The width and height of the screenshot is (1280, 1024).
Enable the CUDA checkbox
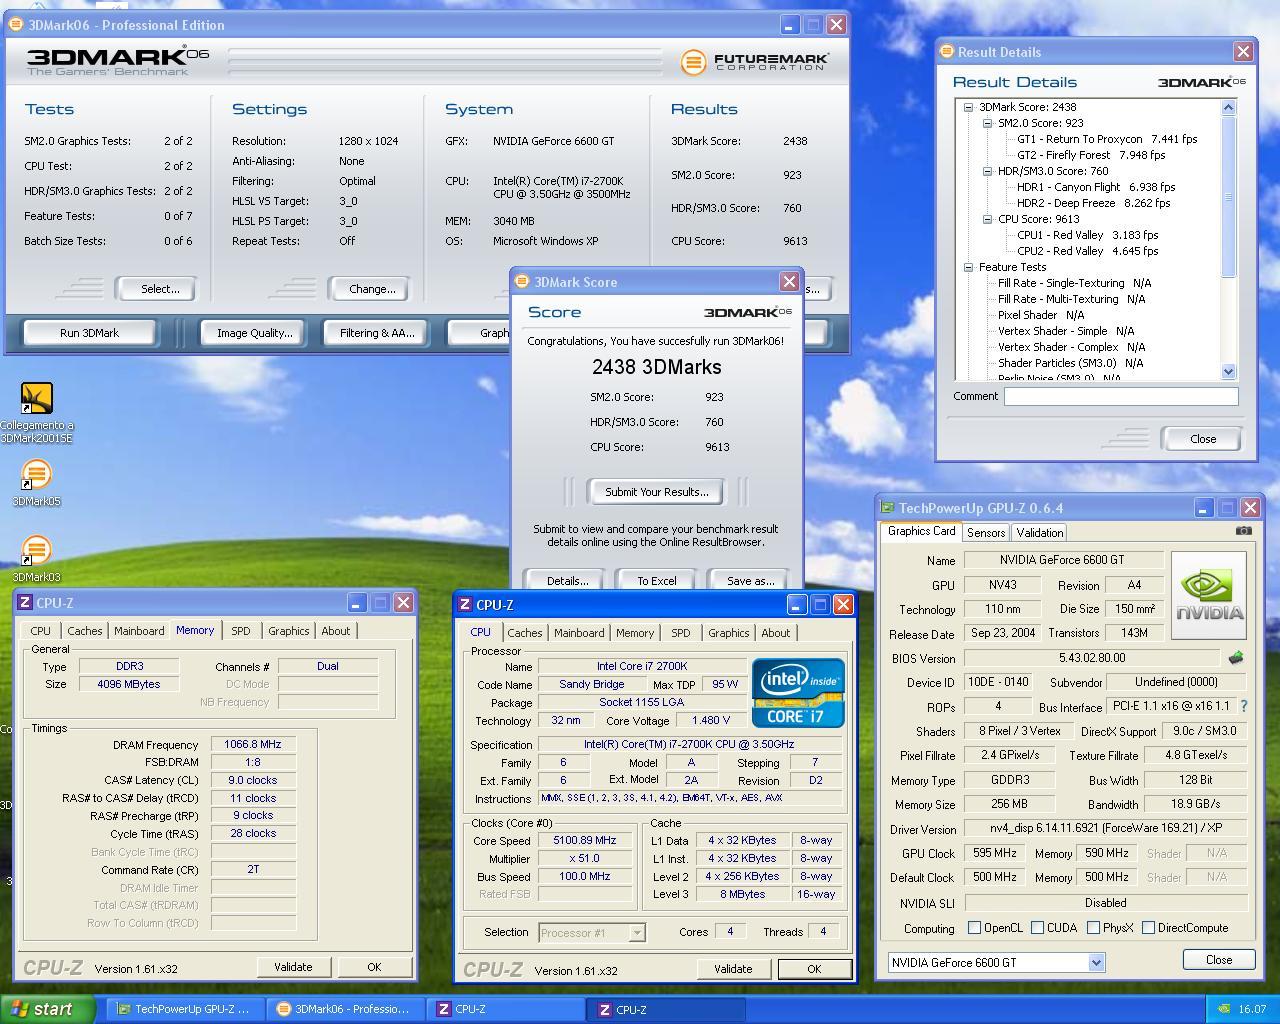1037,928
